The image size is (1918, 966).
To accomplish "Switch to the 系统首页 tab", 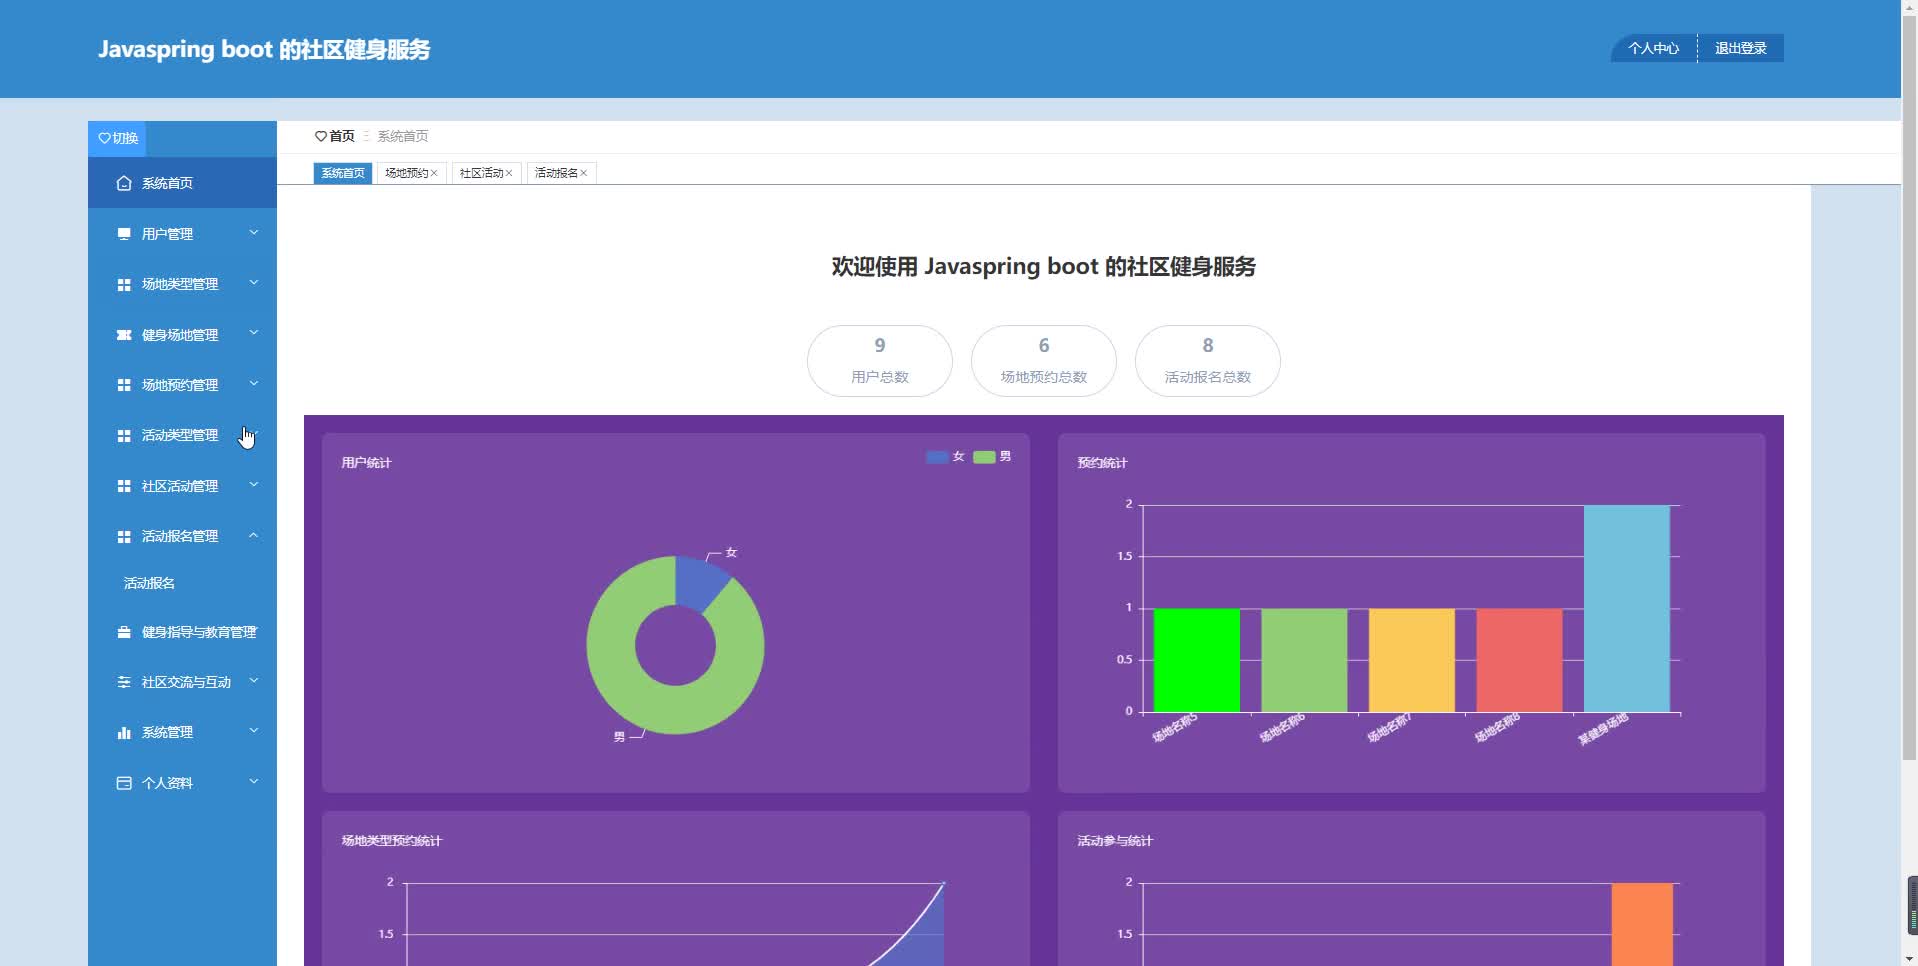I will (343, 173).
